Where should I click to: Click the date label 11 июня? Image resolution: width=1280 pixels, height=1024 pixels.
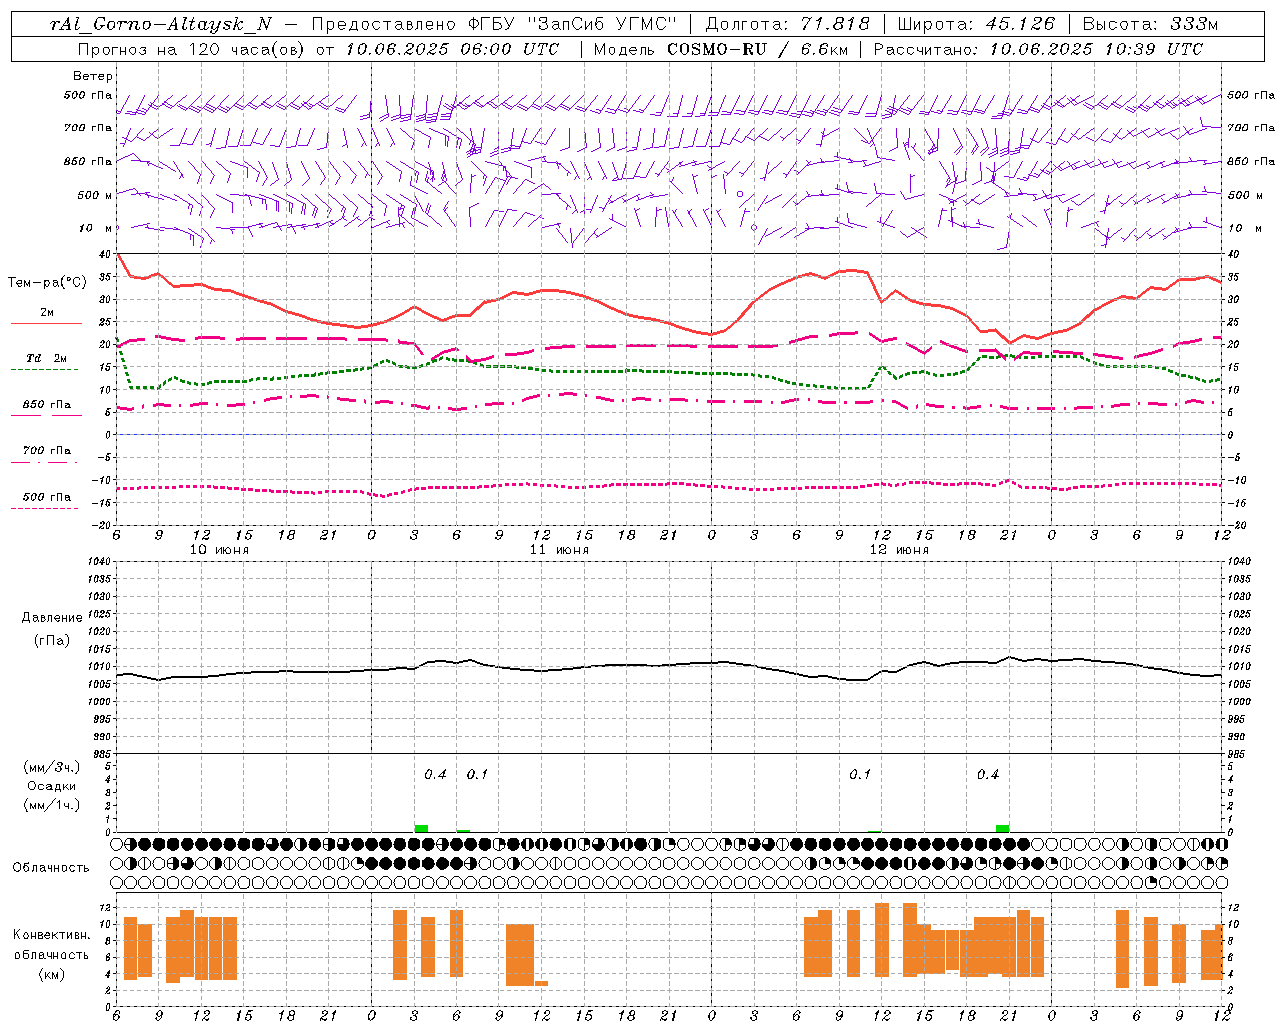click(559, 550)
